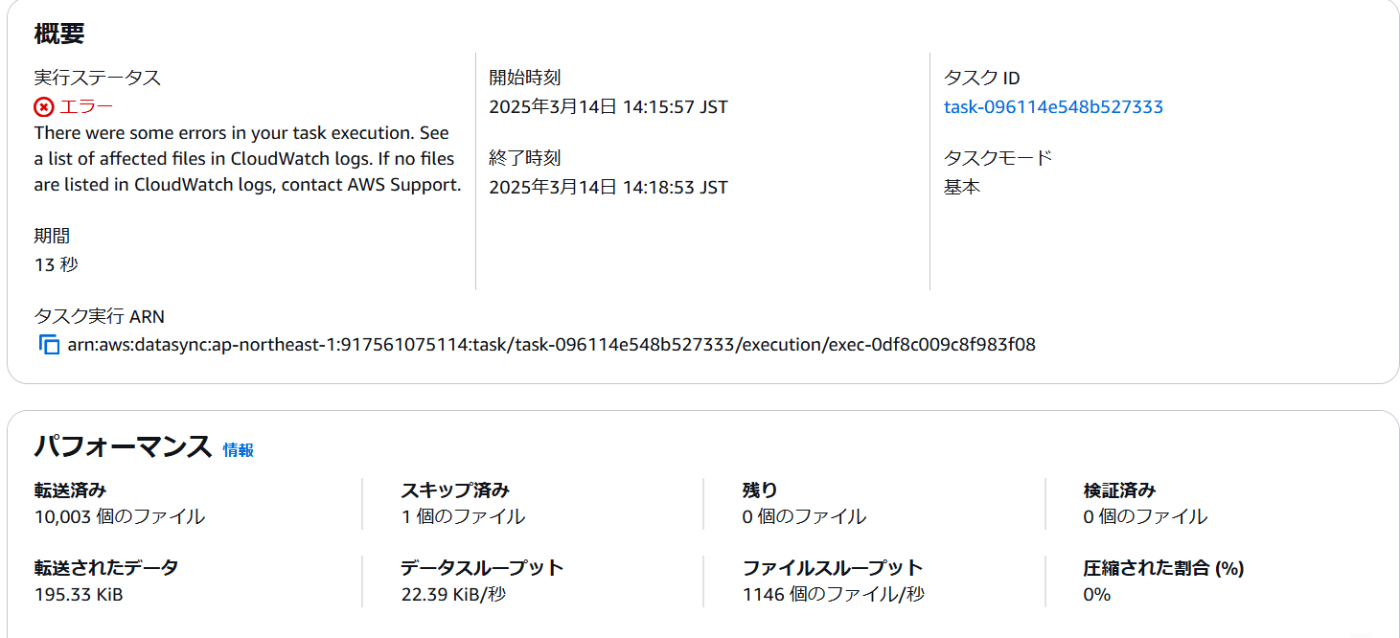1400x638 pixels.
Task: Click the 195.33 KiB transferred data value
Action: coord(78,595)
